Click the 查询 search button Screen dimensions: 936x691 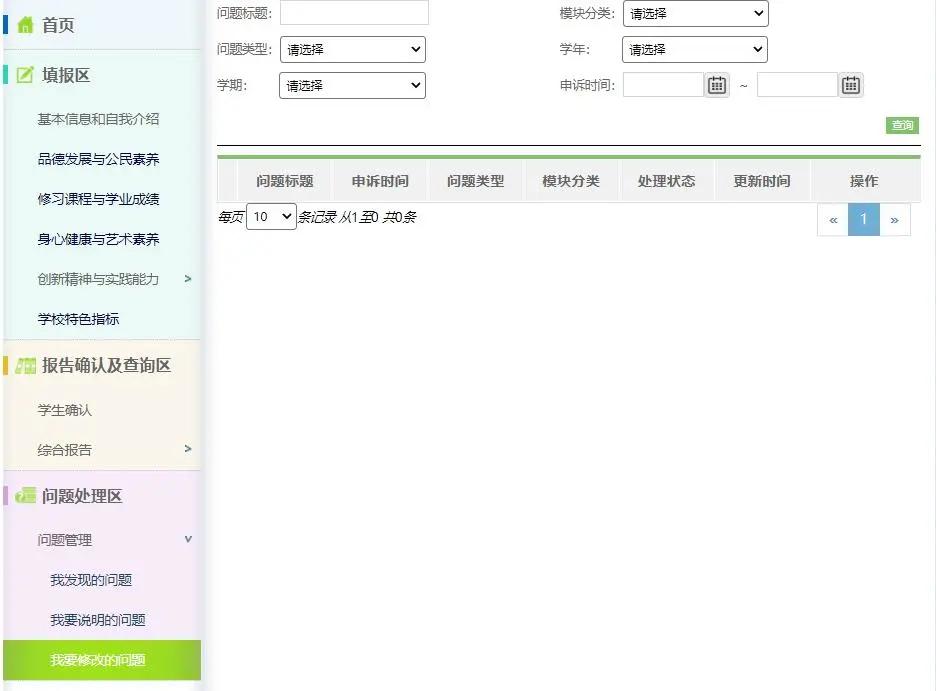(901, 125)
